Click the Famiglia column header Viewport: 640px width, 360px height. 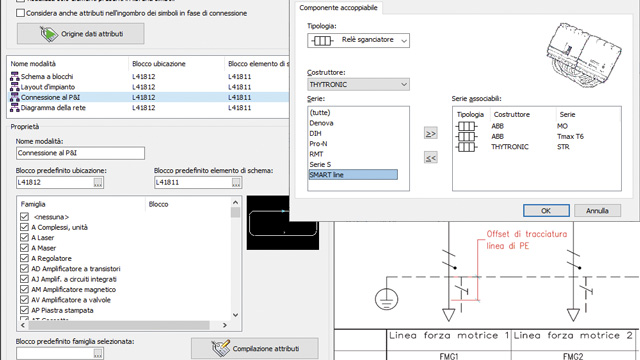tap(82, 204)
